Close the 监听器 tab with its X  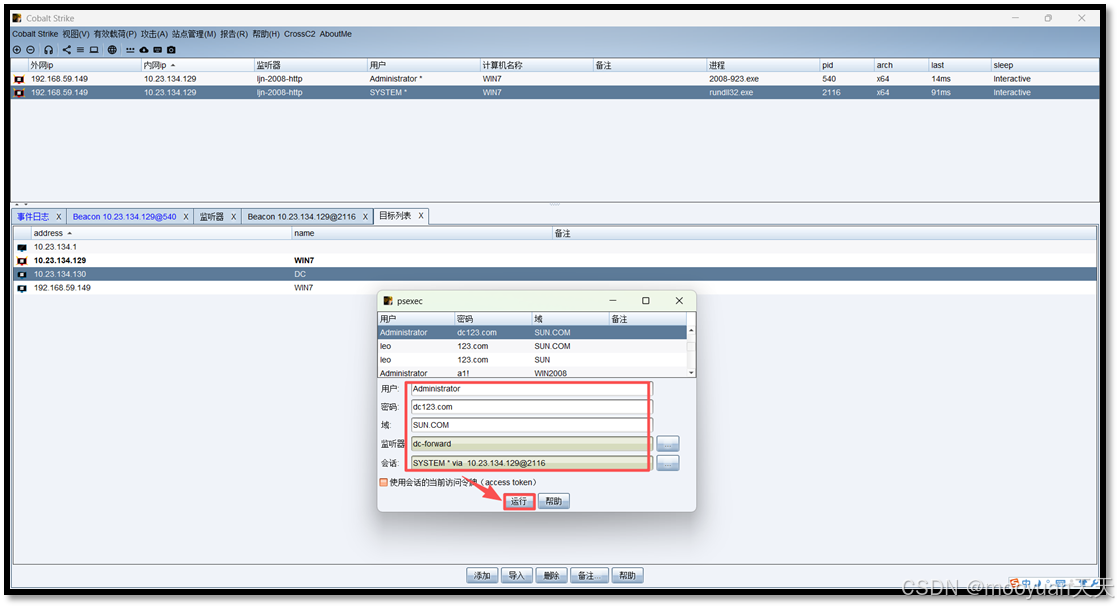(233, 217)
